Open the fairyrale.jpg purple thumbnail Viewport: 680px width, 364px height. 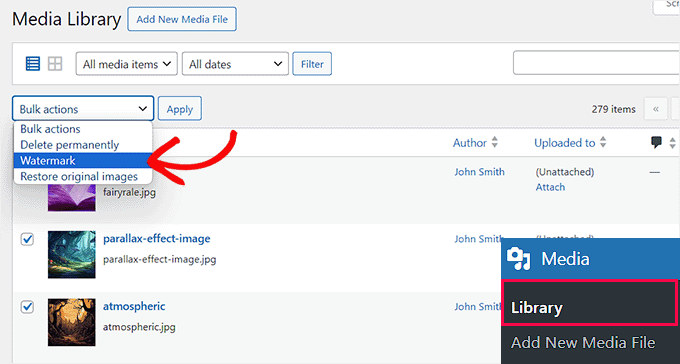pyautogui.click(x=72, y=197)
